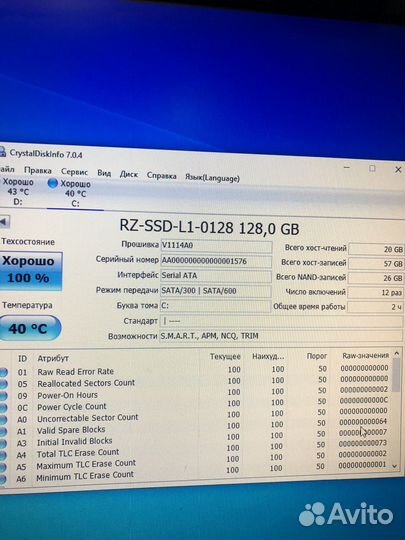Click the Текущее column header
Screen dimensions: 405x540
tap(225, 356)
